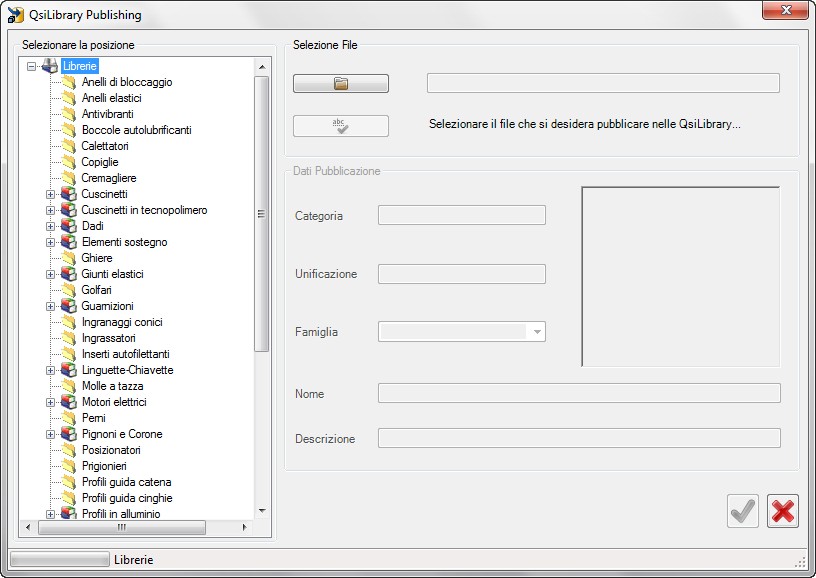Click the folder icon beside Antivibranti
Image resolution: width=816 pixels, height=578 pixels.
click(x=69, y=114)
